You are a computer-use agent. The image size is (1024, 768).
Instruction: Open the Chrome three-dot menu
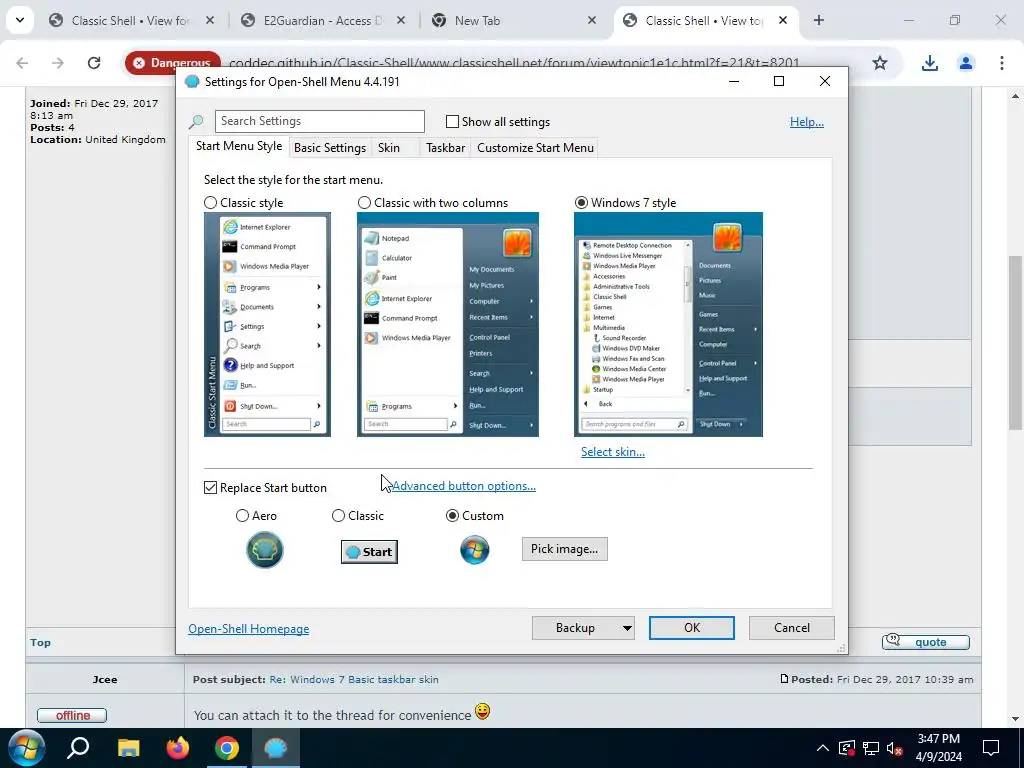1002,63
